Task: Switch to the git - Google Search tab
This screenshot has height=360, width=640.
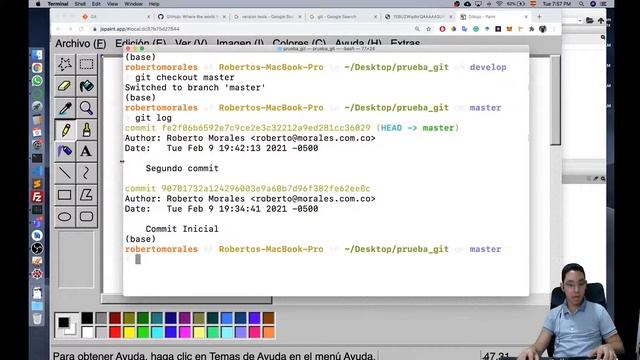Action: point(342,17)
